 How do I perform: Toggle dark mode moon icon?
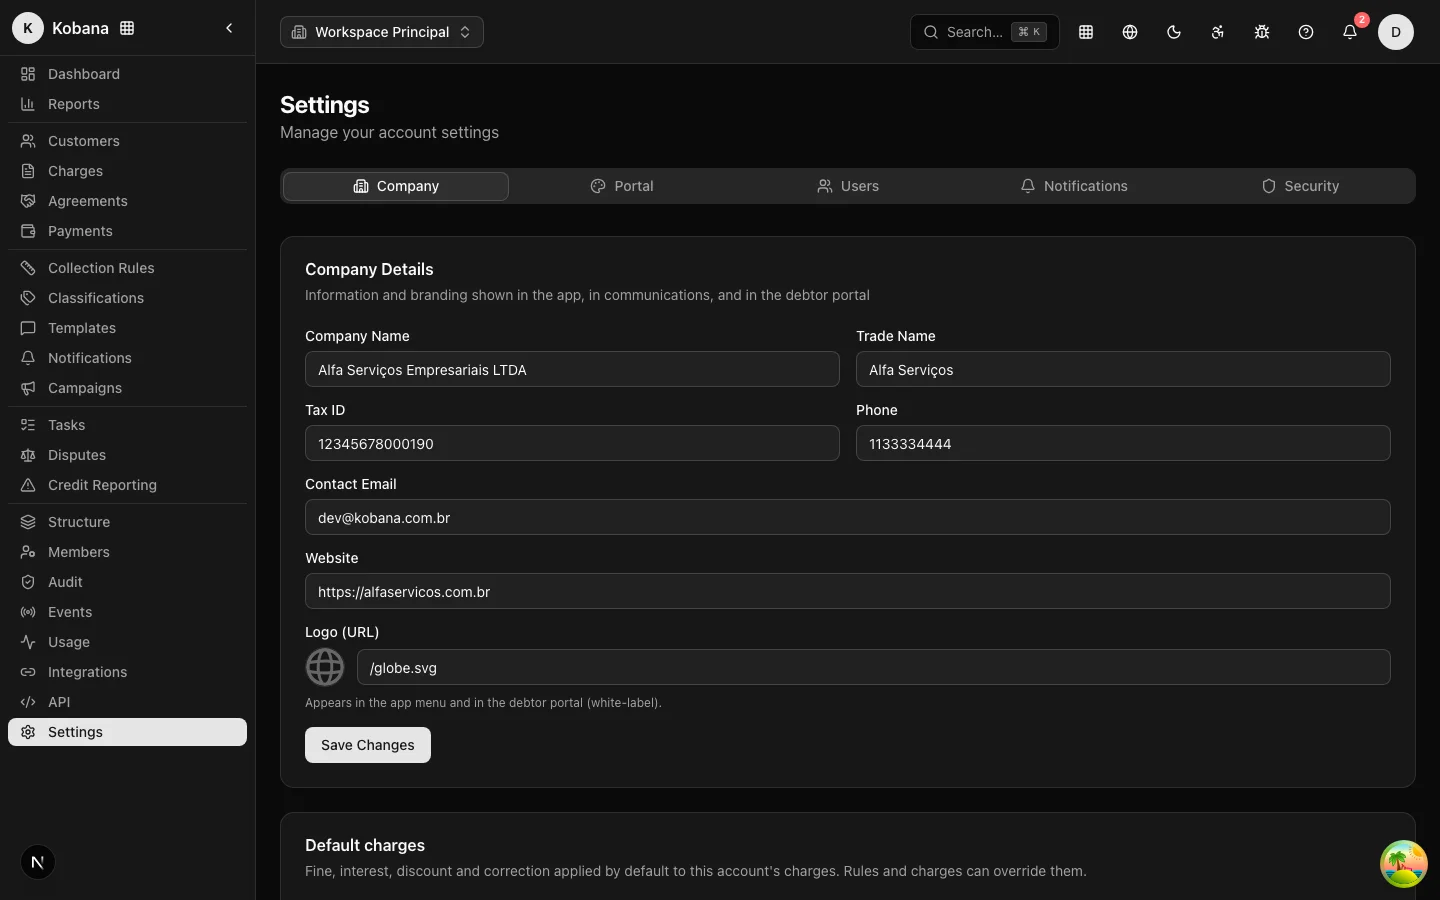tap(1174, 32)
